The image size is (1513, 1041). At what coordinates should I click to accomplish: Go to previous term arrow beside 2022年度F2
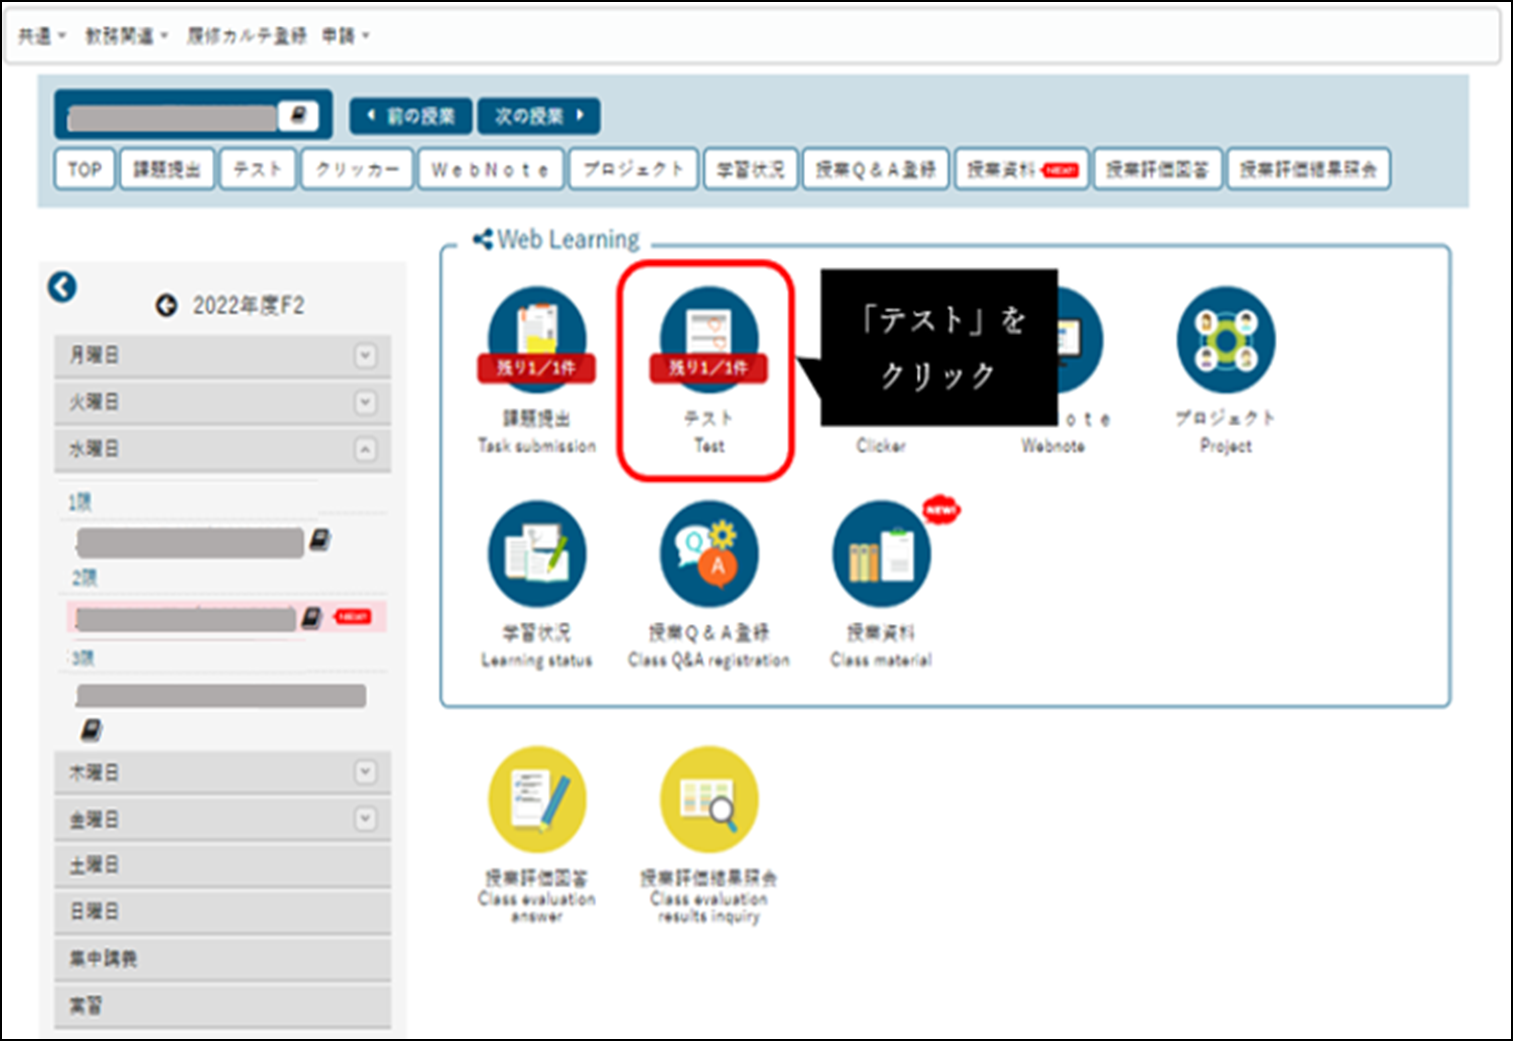pyautogui.click(x=166, y=305)
